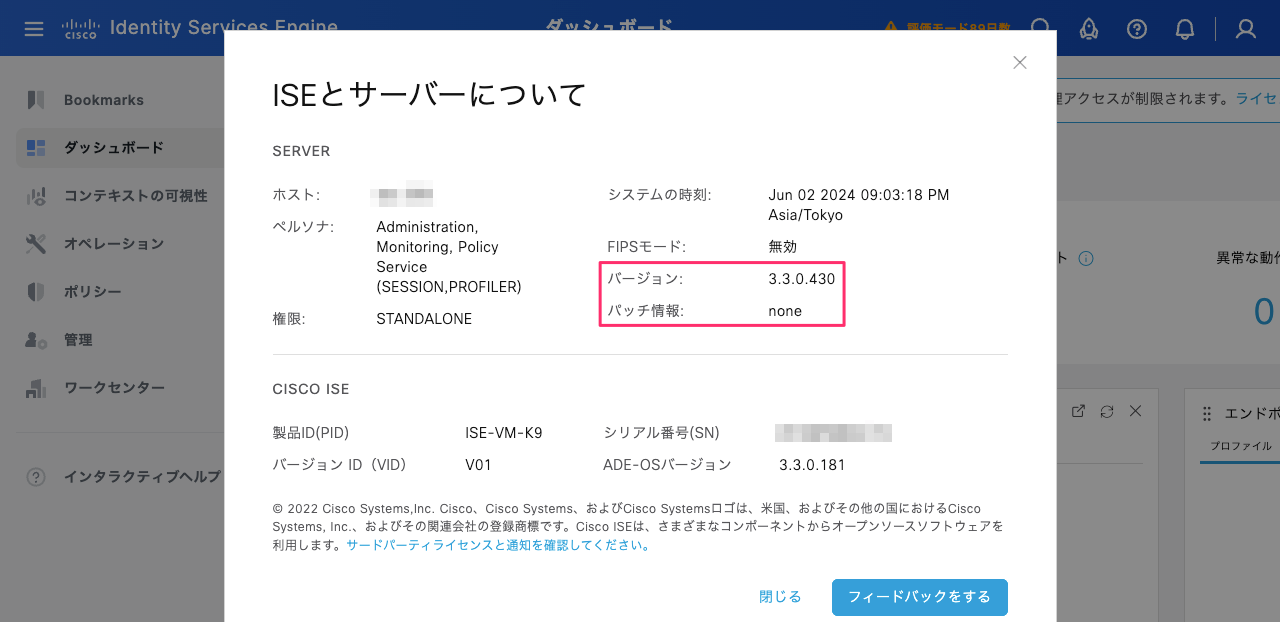Open the rocket launch icon in header
1280x622 pixels.
coord(1089,28)
